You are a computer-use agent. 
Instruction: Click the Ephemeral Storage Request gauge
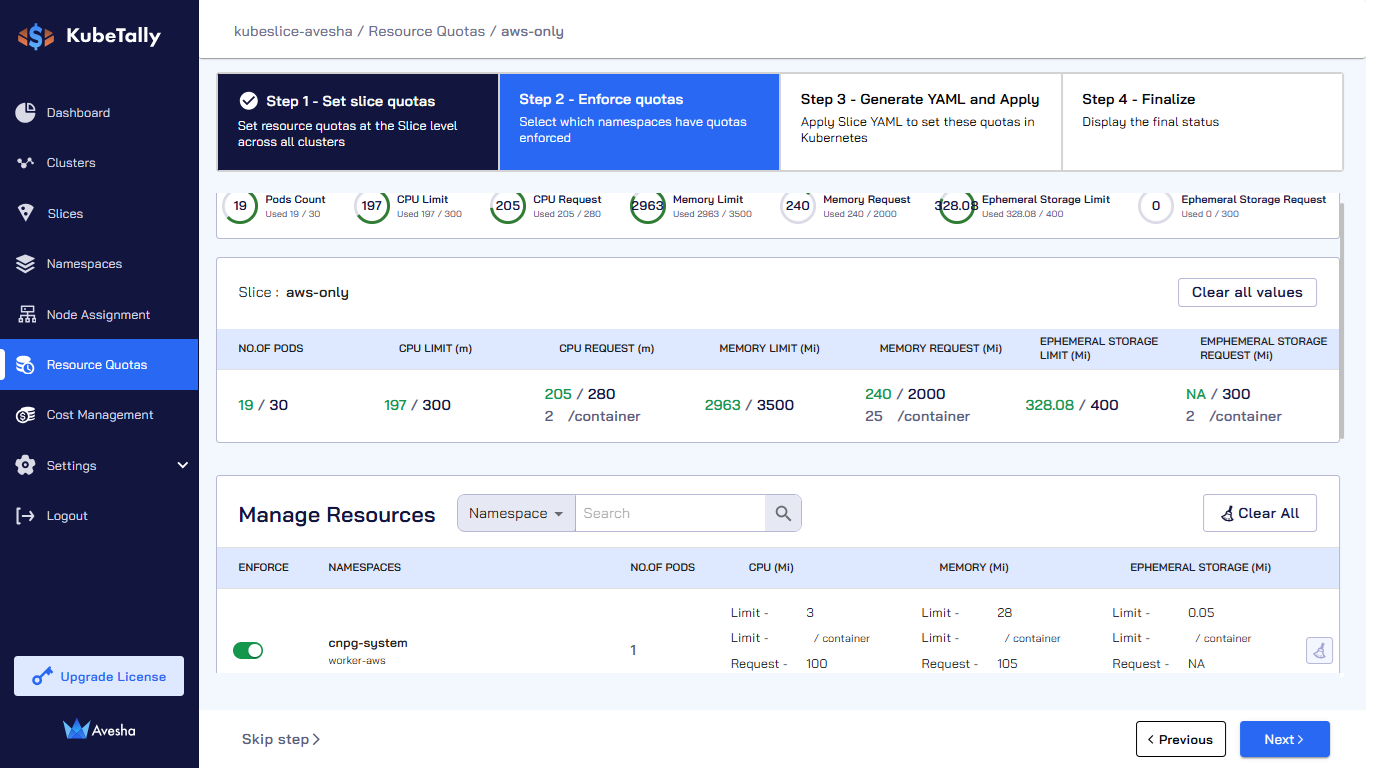[1156, 206]
